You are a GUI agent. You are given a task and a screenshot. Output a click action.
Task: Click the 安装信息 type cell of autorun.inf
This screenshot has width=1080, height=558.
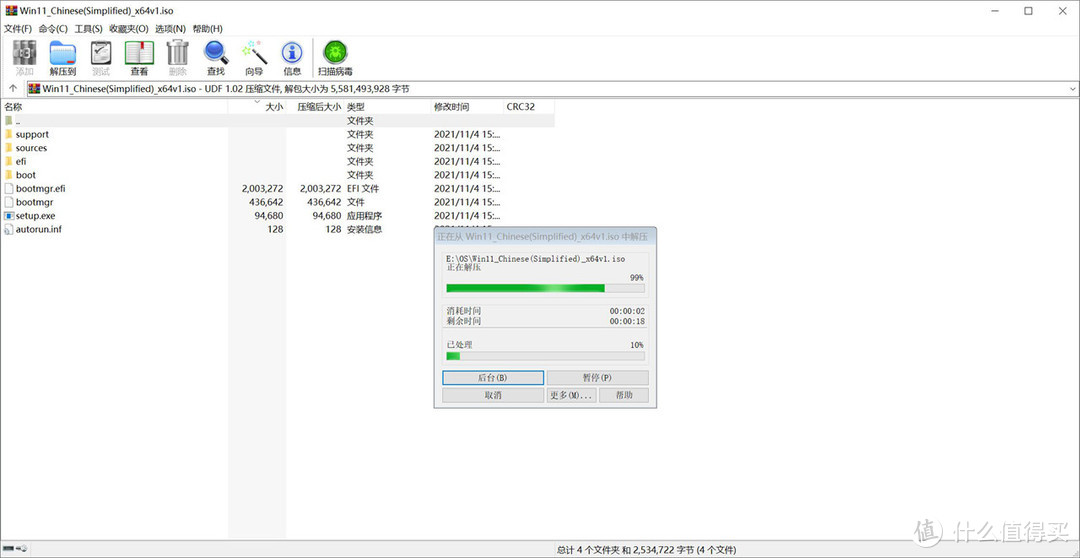coord(364,229)
